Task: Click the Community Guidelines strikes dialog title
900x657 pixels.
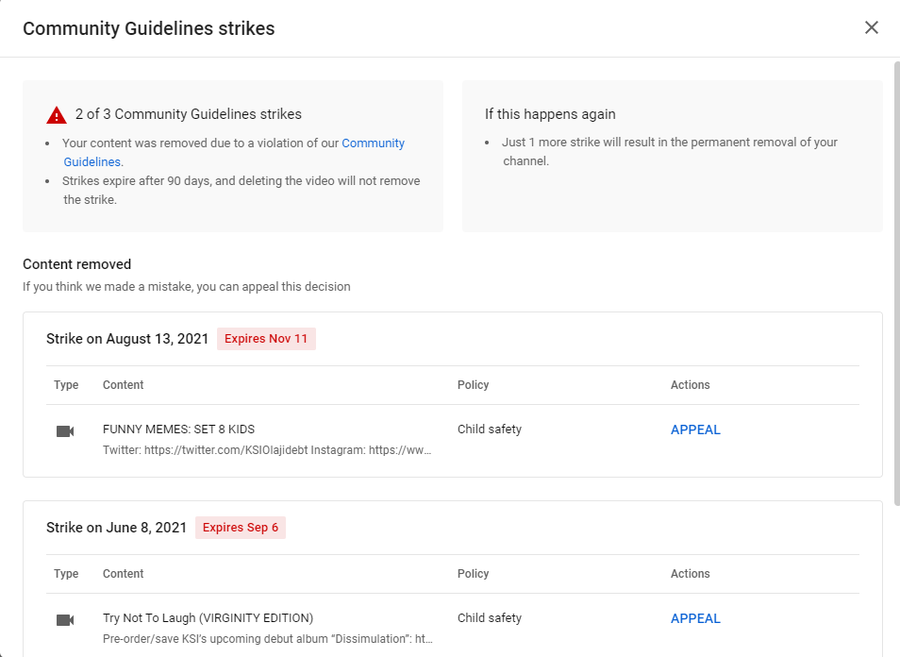Action: (149, 28)
